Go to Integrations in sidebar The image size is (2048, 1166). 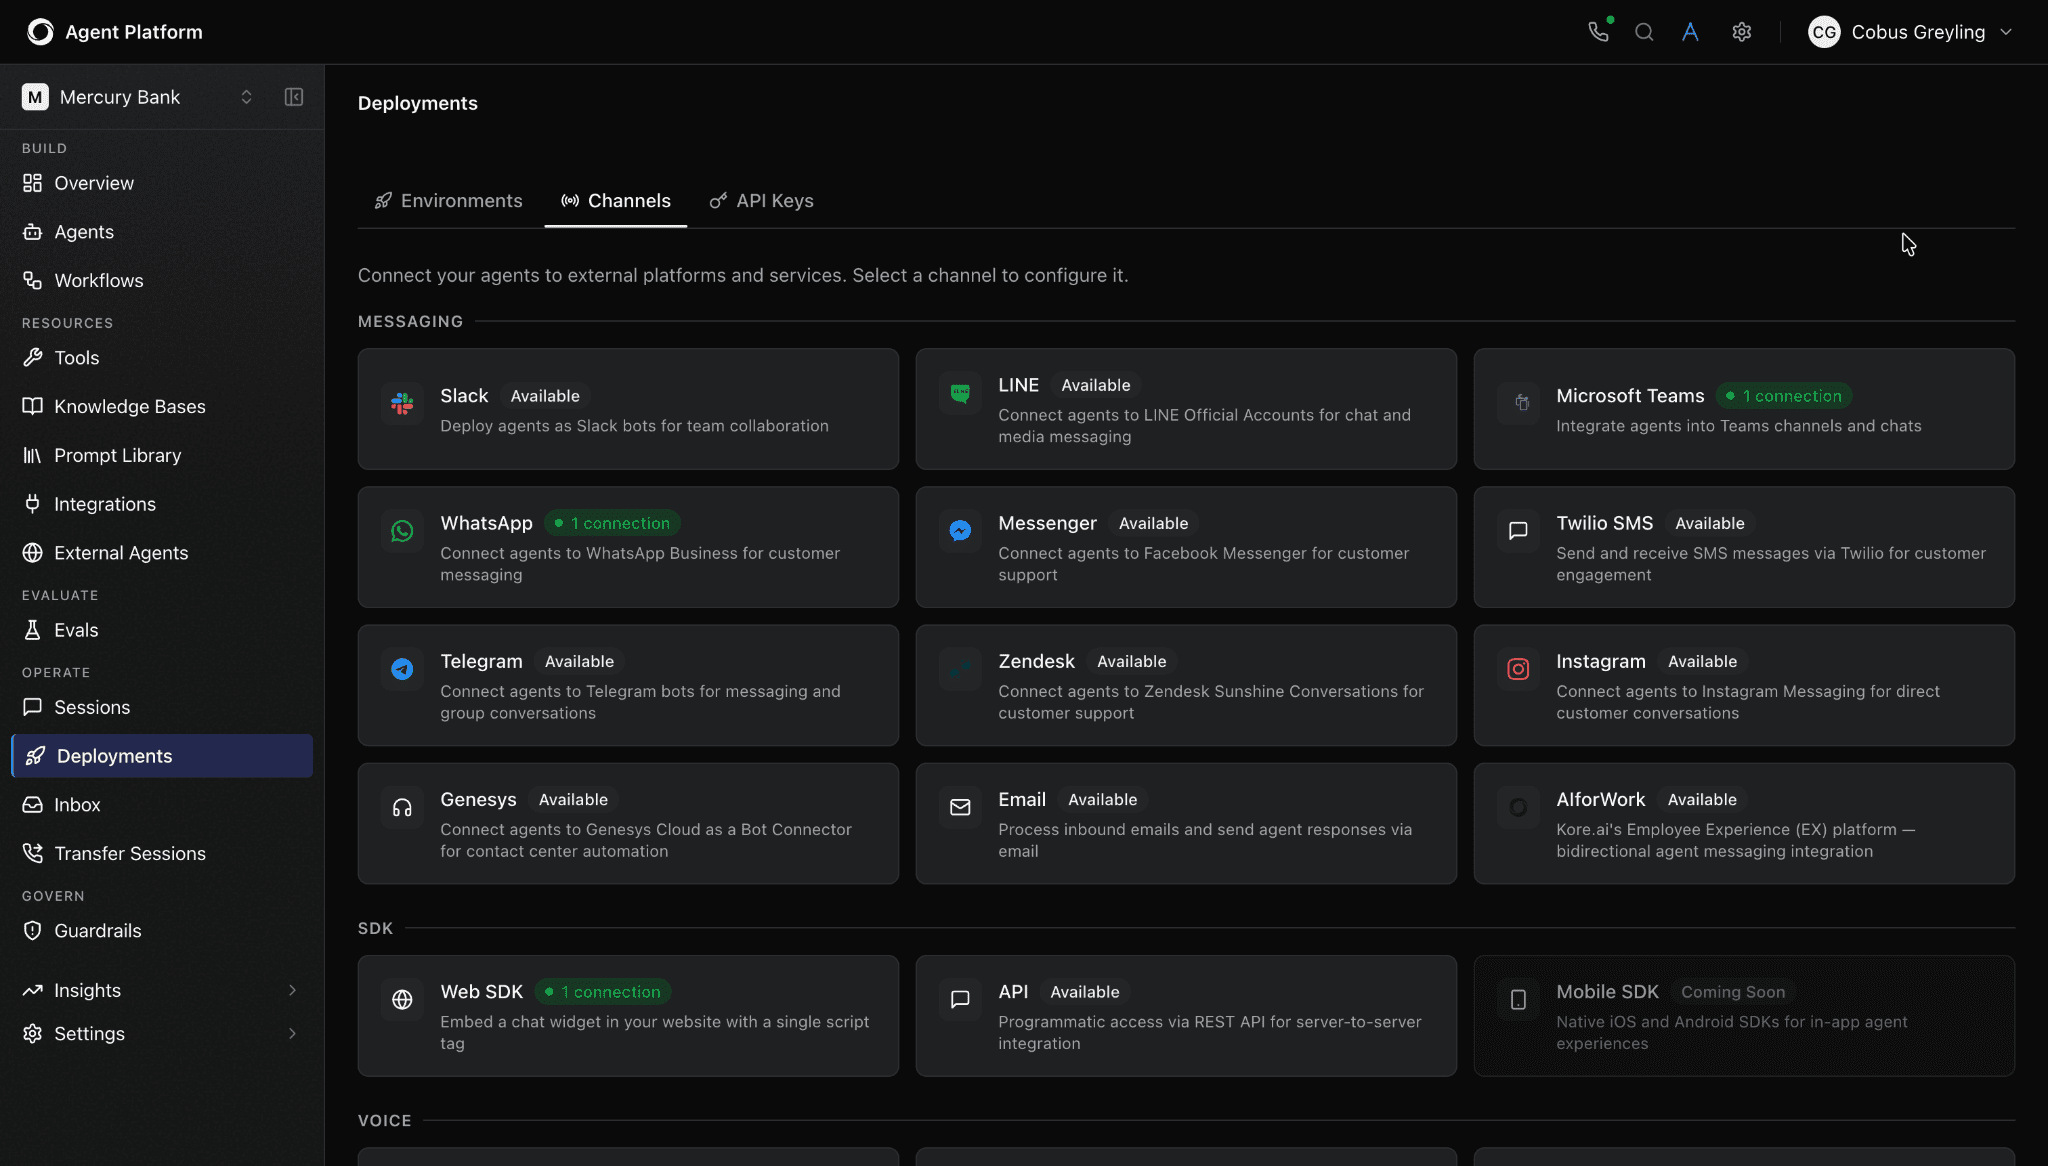click(x=162, y=505)
